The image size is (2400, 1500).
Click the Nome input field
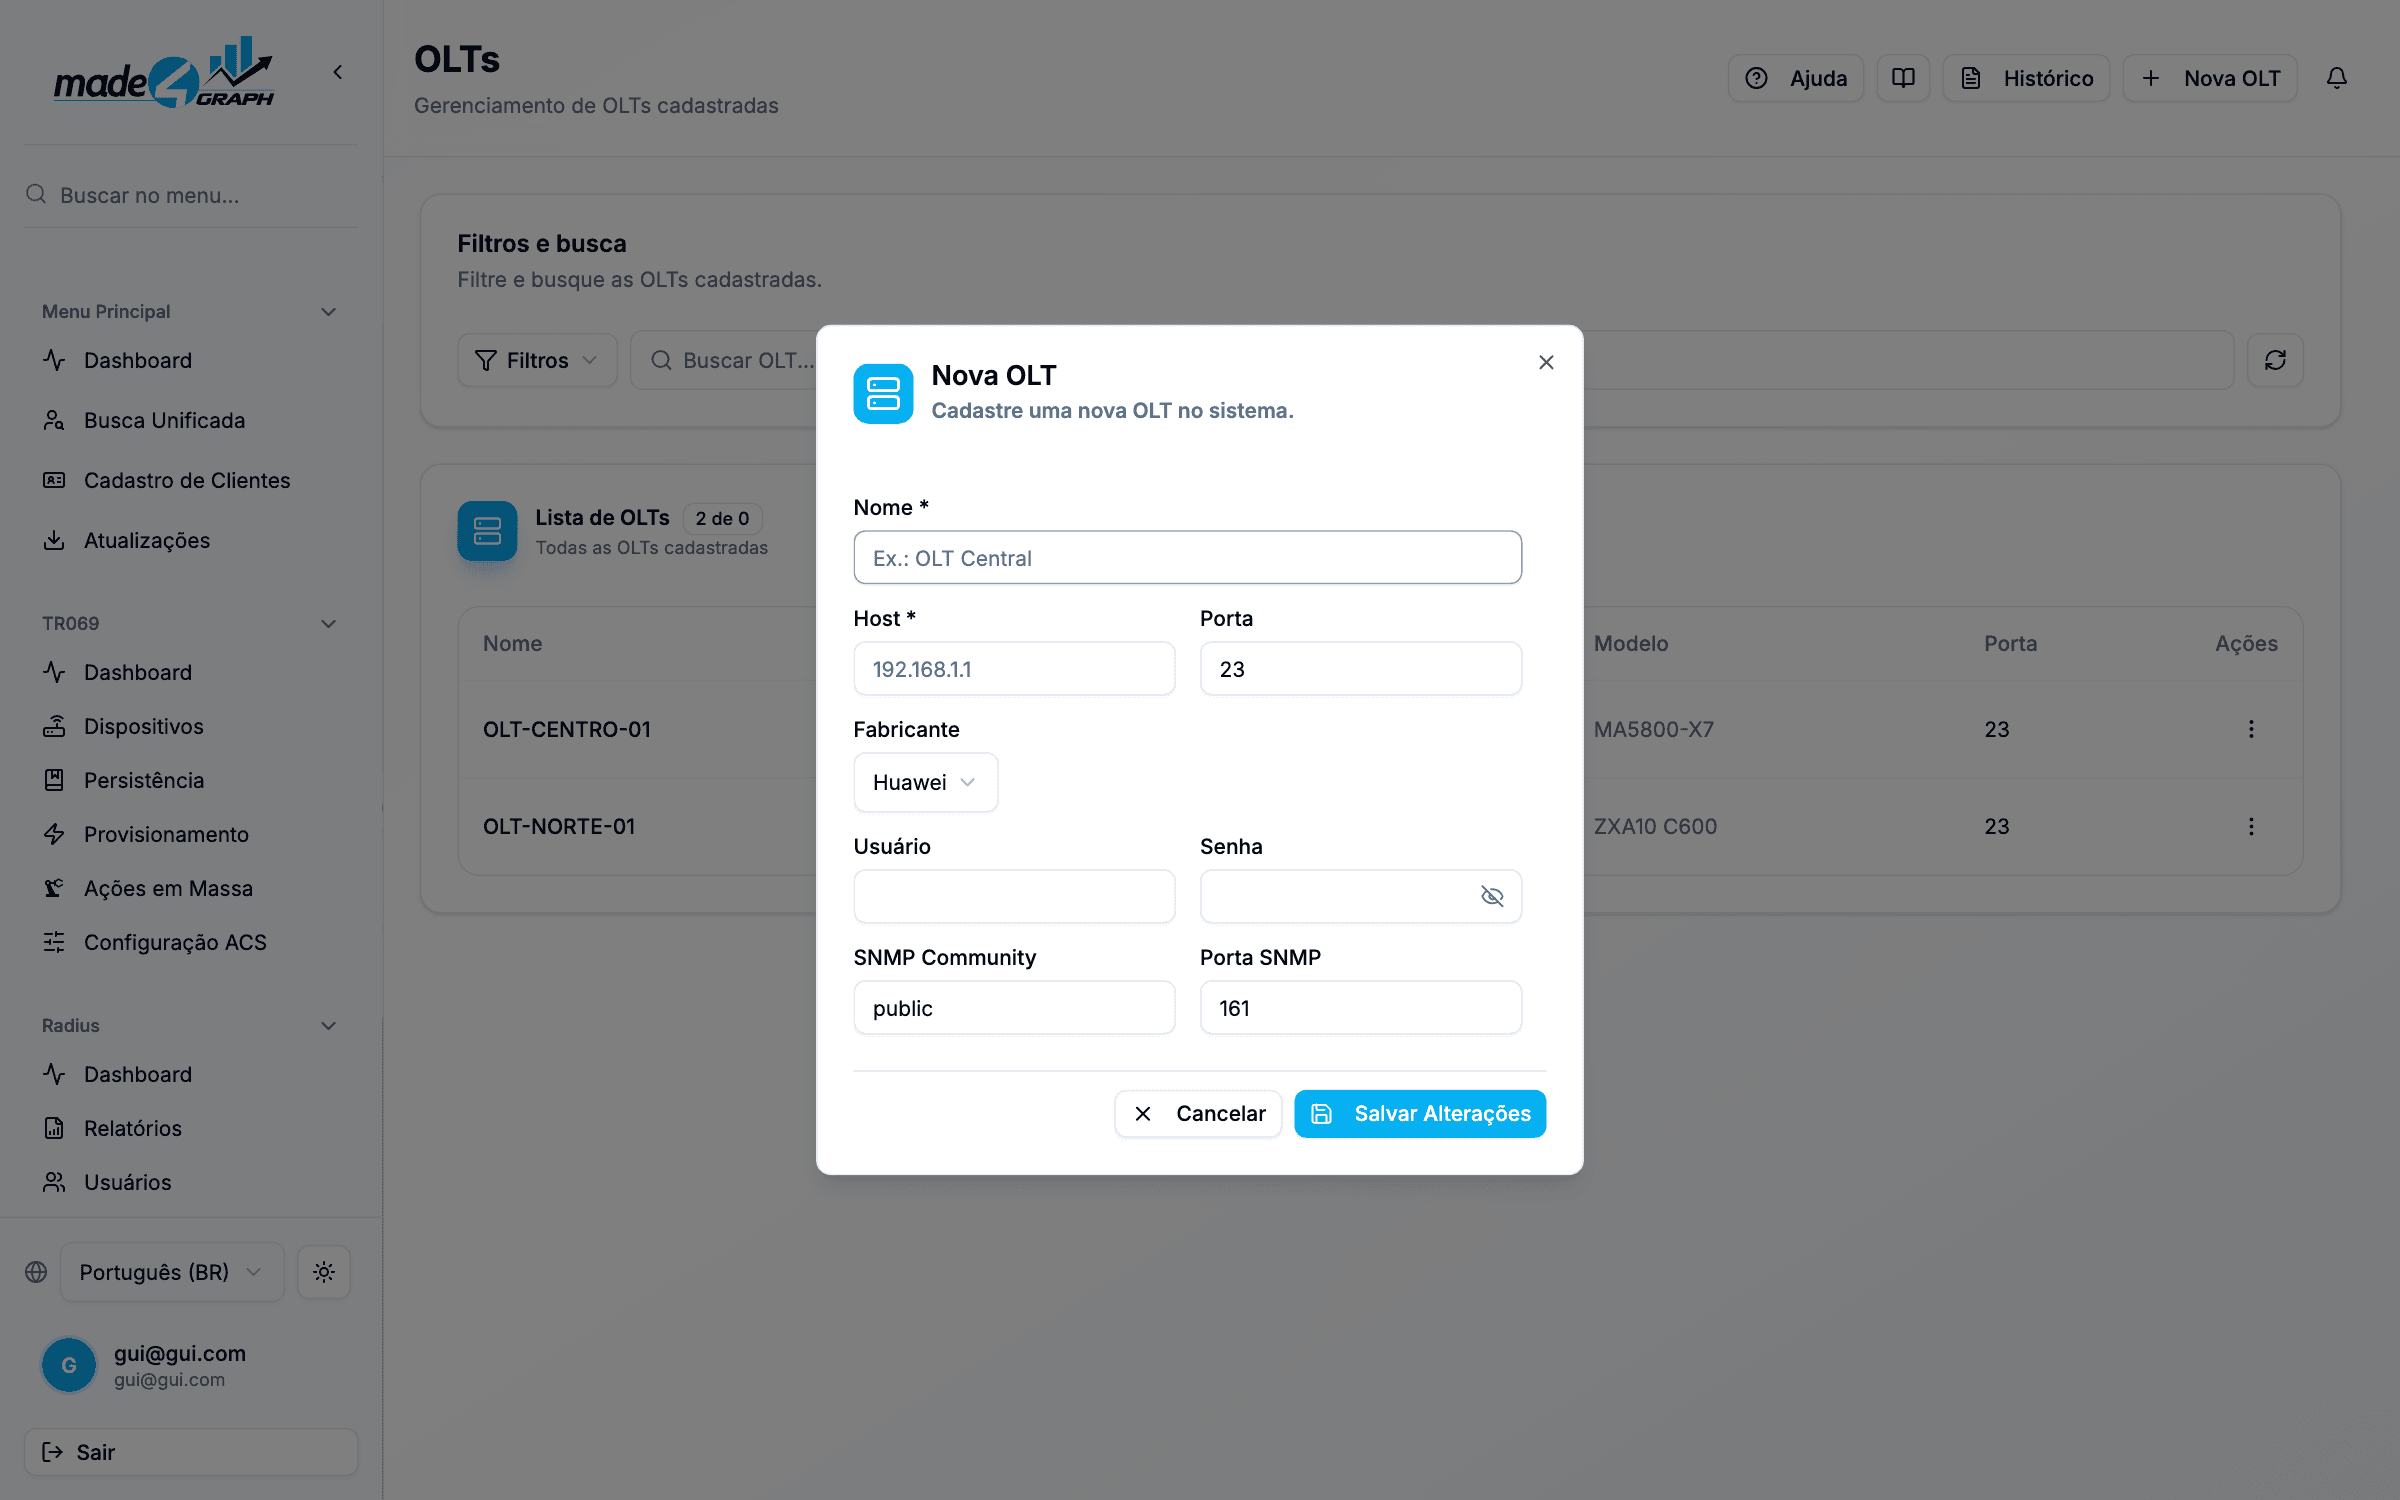1187,558
